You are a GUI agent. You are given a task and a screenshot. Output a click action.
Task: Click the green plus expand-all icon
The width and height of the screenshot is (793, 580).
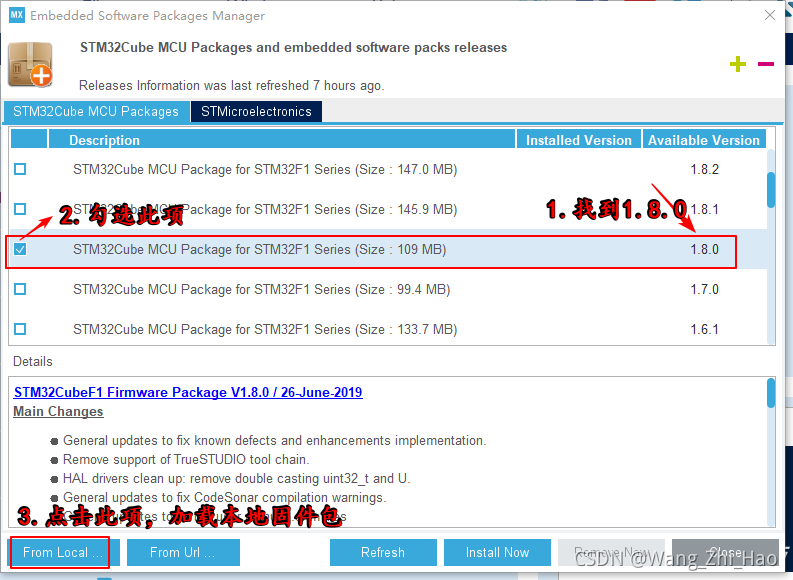coord(738,64)
